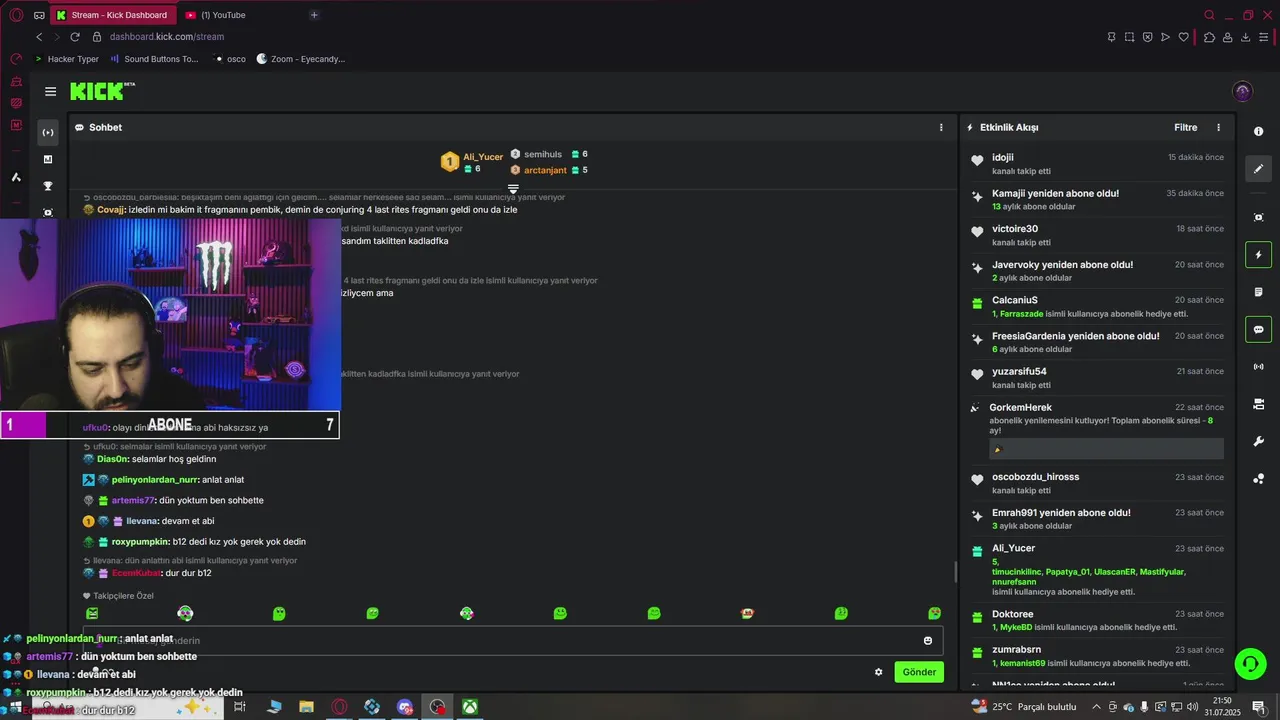Open File Explorer from the taskbar

click(x=306, y=707)
